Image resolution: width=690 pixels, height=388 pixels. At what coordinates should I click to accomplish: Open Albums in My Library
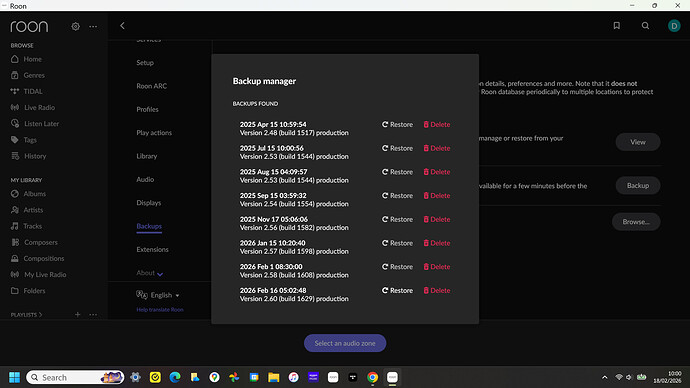tap(29, 194)
